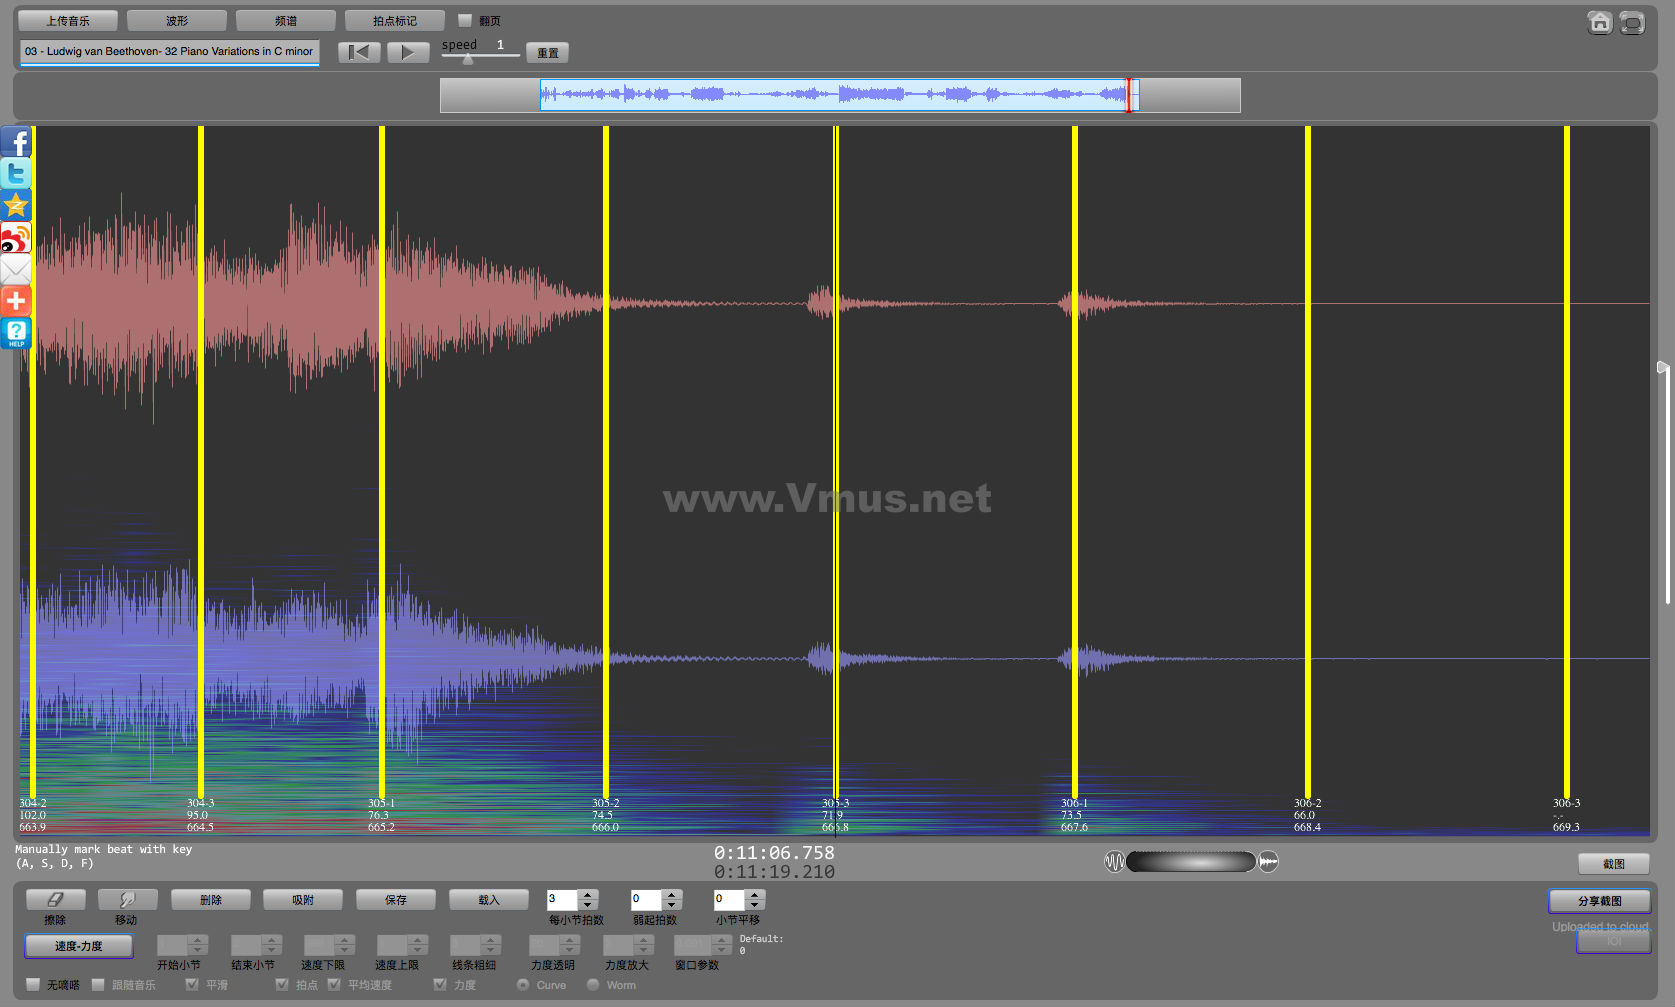Toggle the 力度 checkbox

click(x=440, y=984)
